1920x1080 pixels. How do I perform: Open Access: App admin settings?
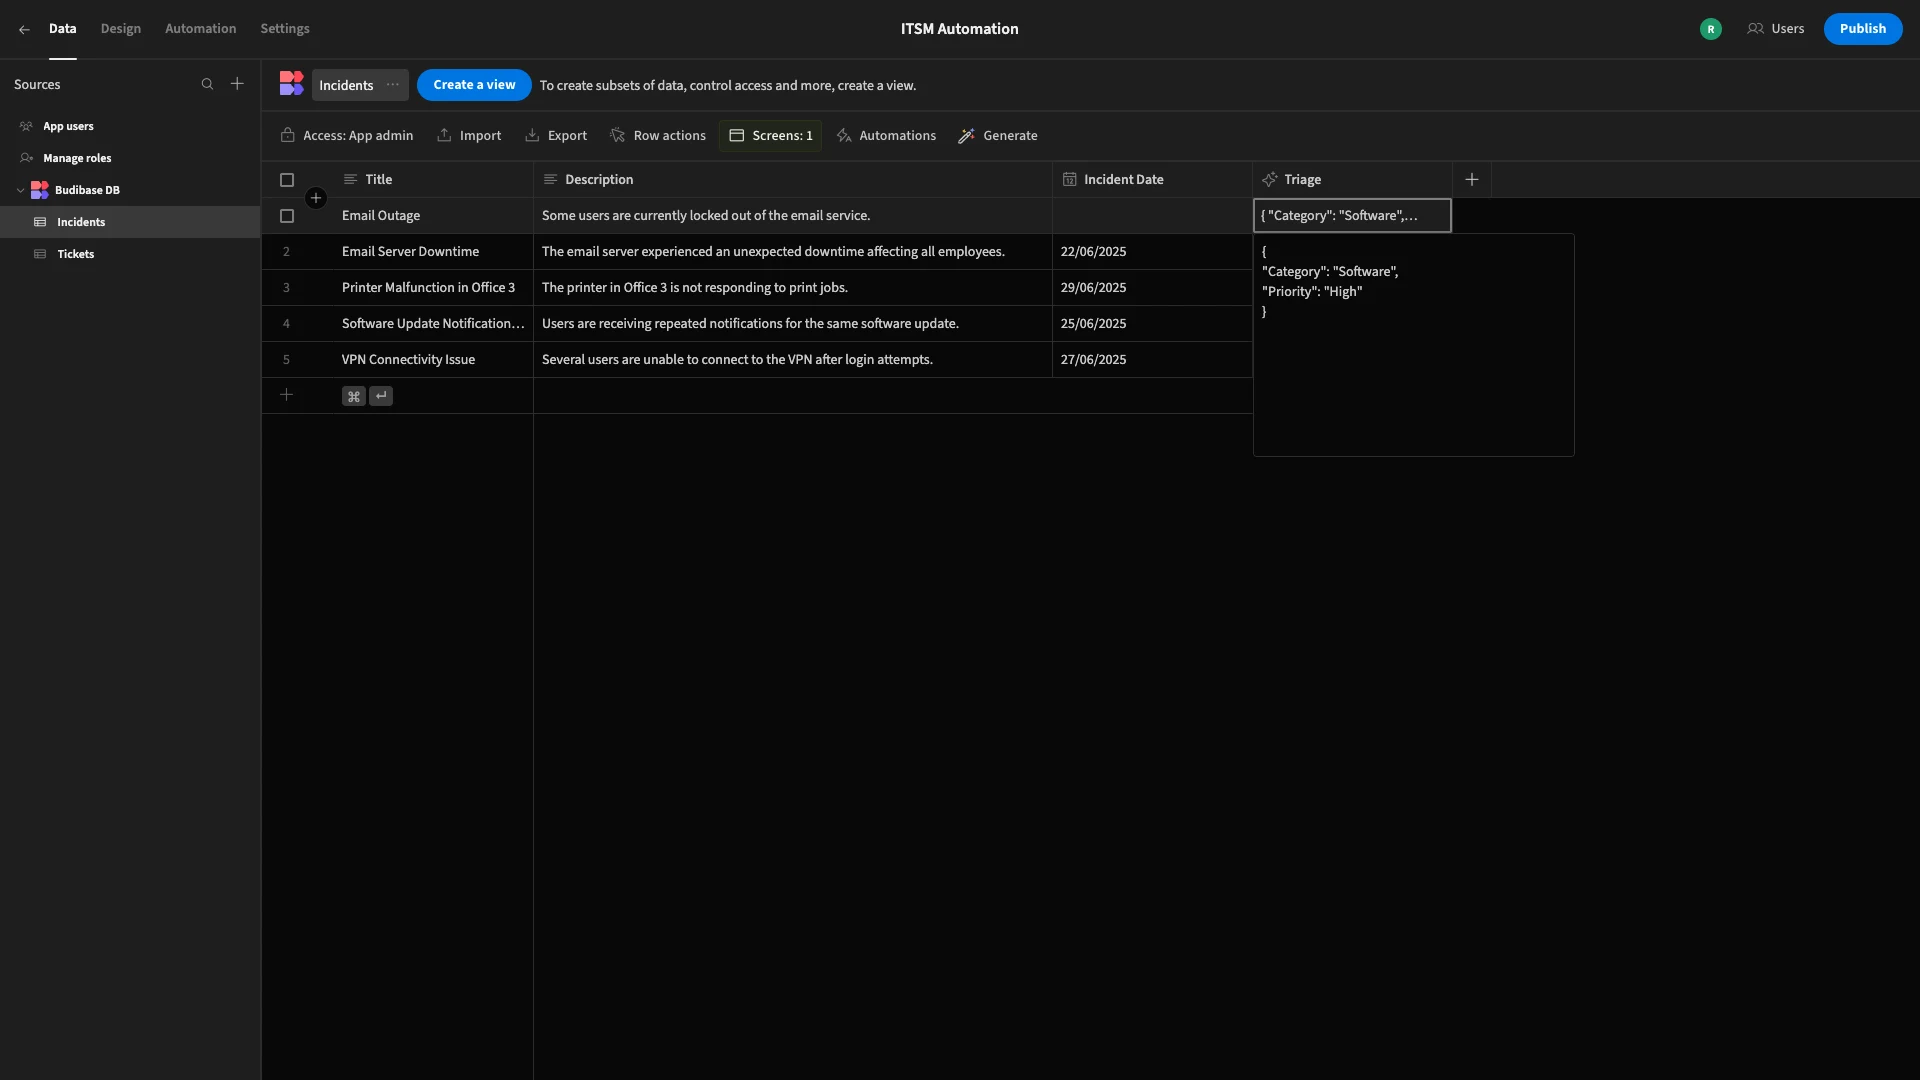(x=347, y=135)
